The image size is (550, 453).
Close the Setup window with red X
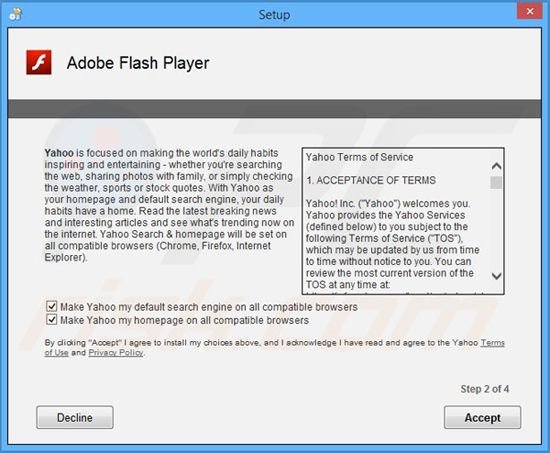(x=530, y=12)
